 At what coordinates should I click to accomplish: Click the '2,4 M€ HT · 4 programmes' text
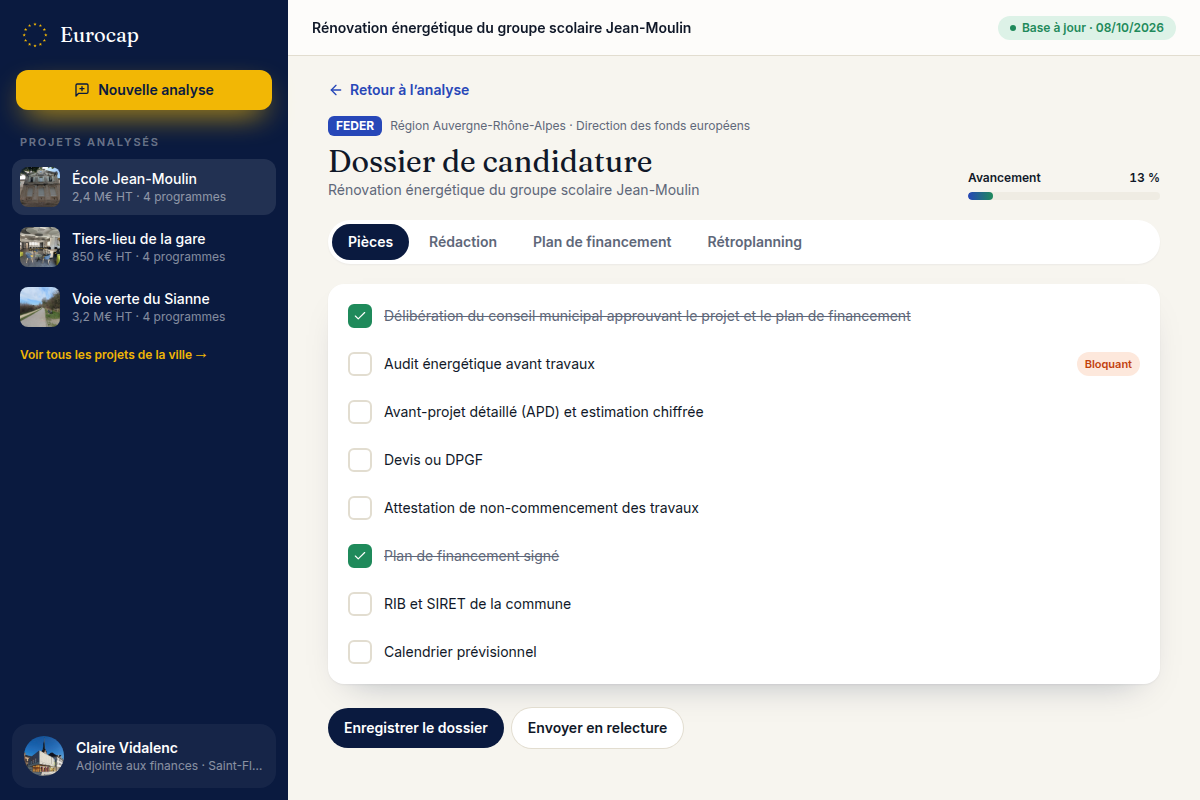(149, 197)
